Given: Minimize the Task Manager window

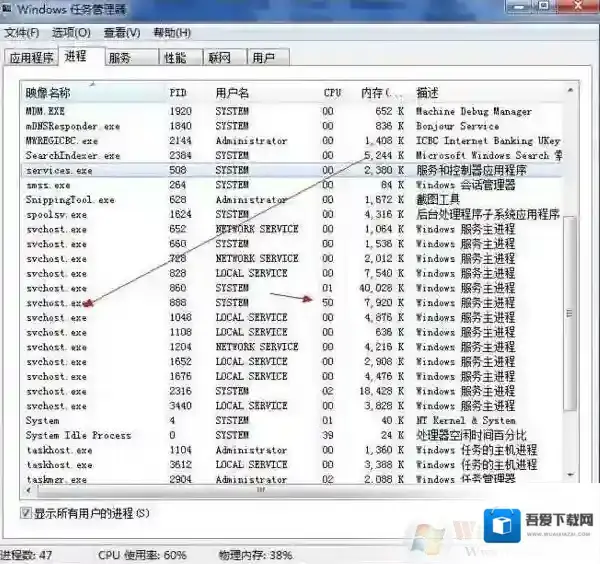Looking at the screenshot, I should pyautogui.click(x=521, y=7).
